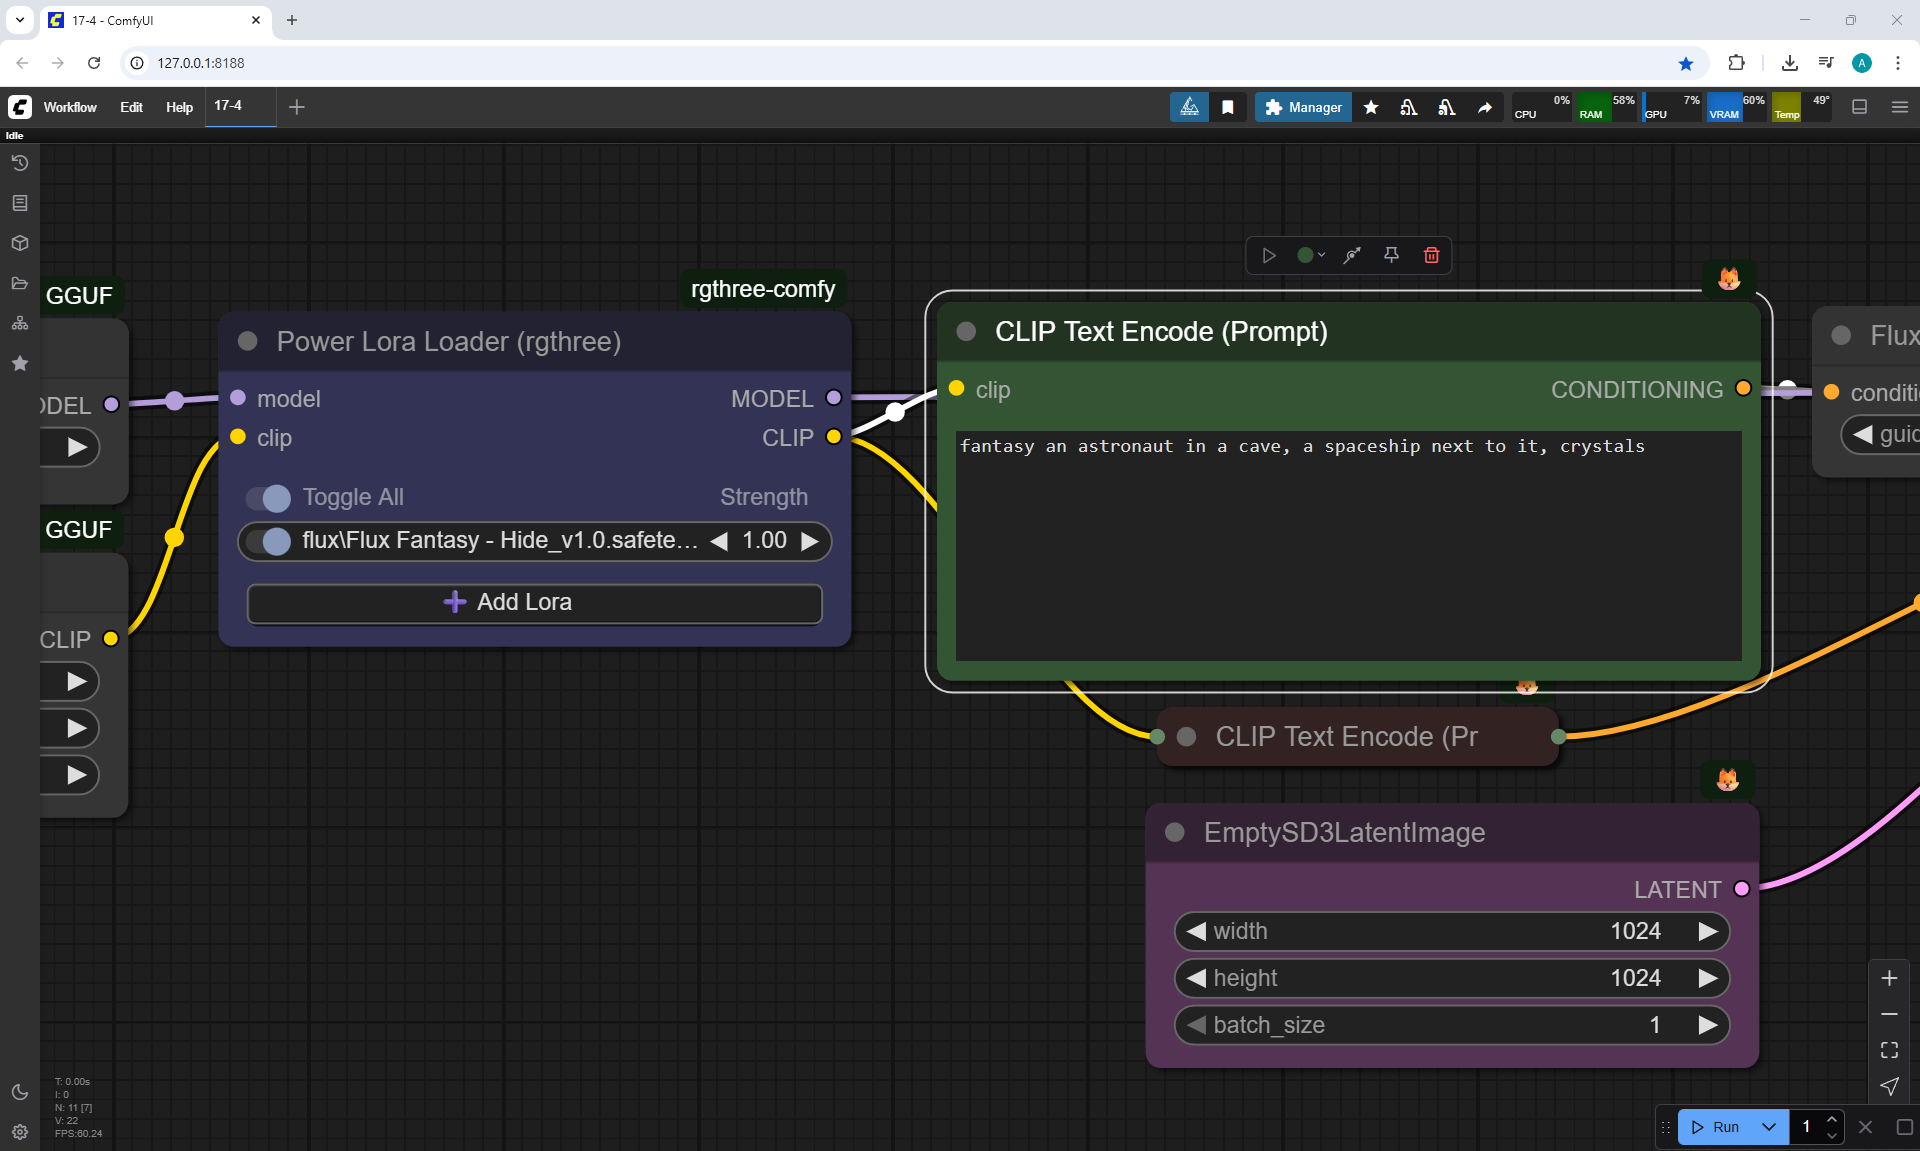
Task: Open the Workflow menu
Action: 70,107
